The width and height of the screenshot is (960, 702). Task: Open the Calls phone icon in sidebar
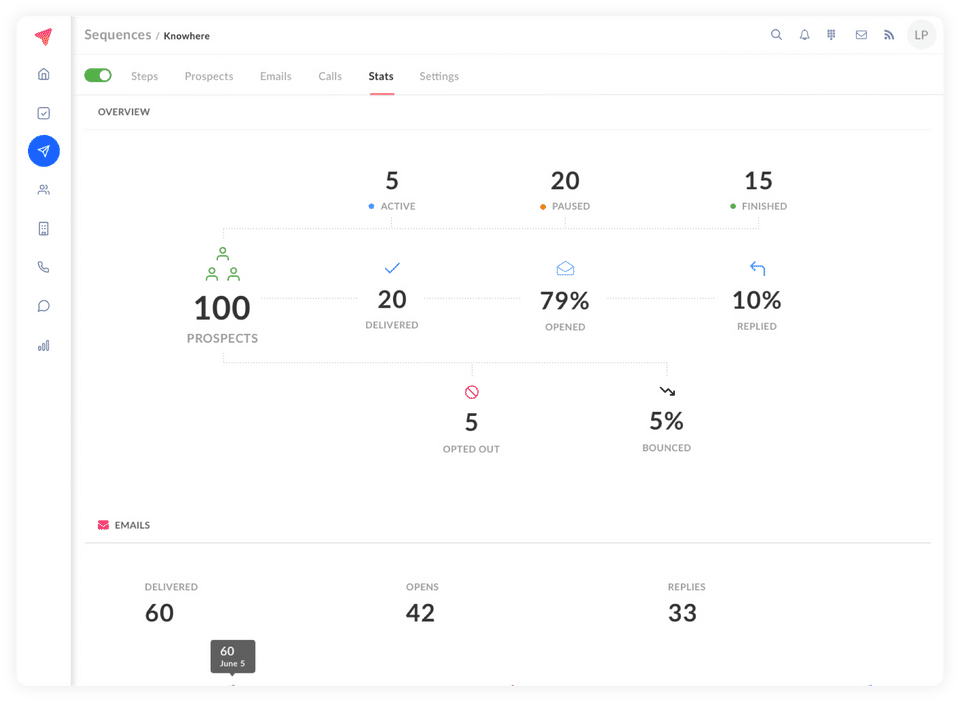coord(43,267)
